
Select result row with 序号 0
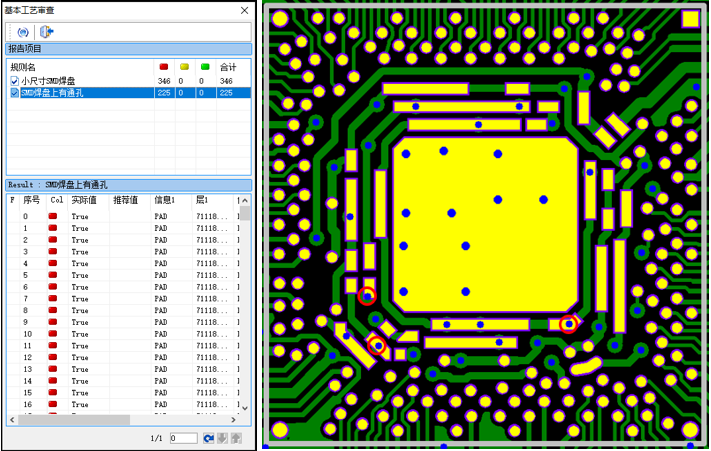[123, 217]
